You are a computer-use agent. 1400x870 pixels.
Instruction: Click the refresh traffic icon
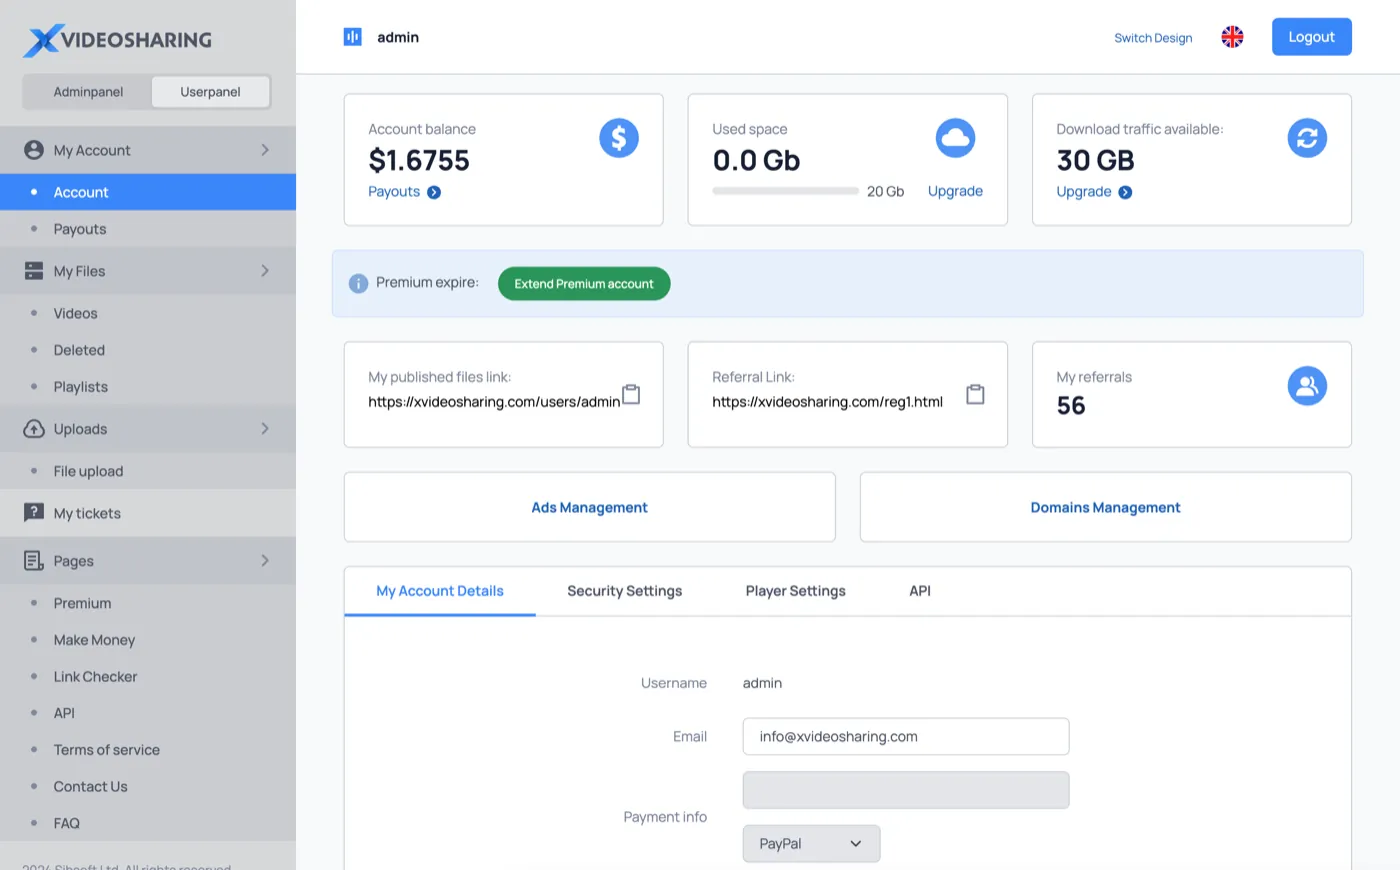point(1307,138)
